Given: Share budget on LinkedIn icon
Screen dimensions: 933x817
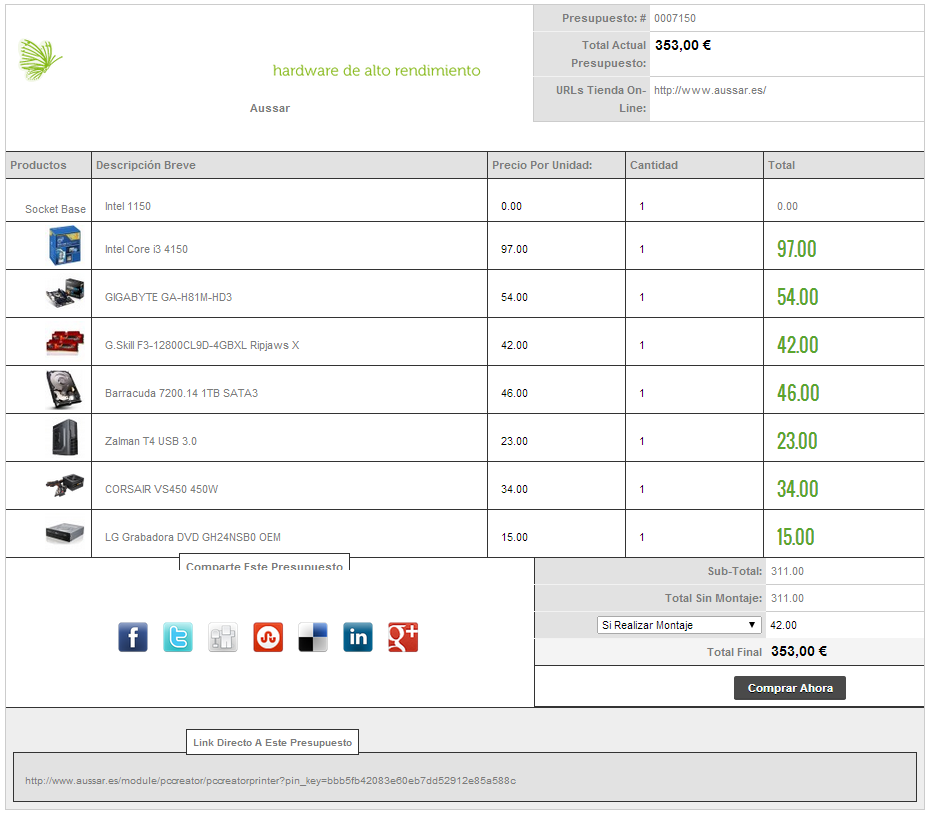Looking at the screenshot, I should click(x=358, y=637).
